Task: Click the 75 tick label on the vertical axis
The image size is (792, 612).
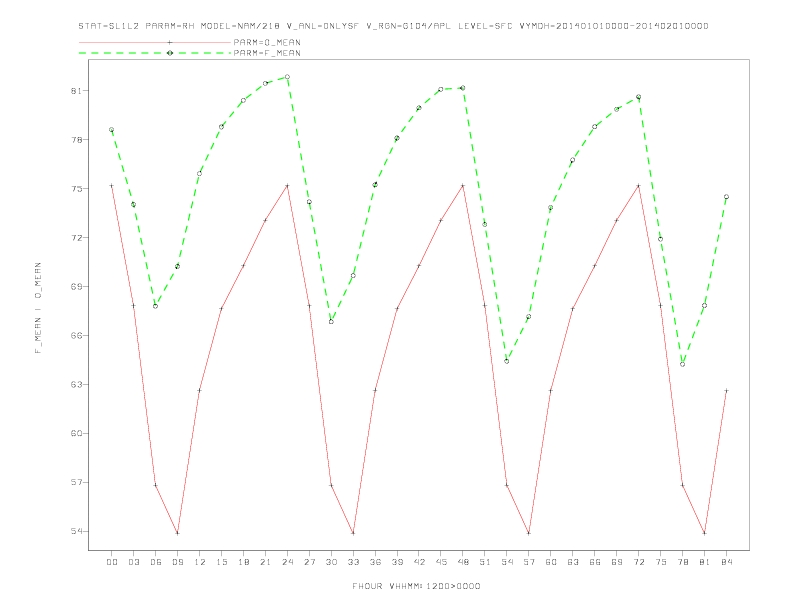Action: pyautogui.click(x=76, y=189)
